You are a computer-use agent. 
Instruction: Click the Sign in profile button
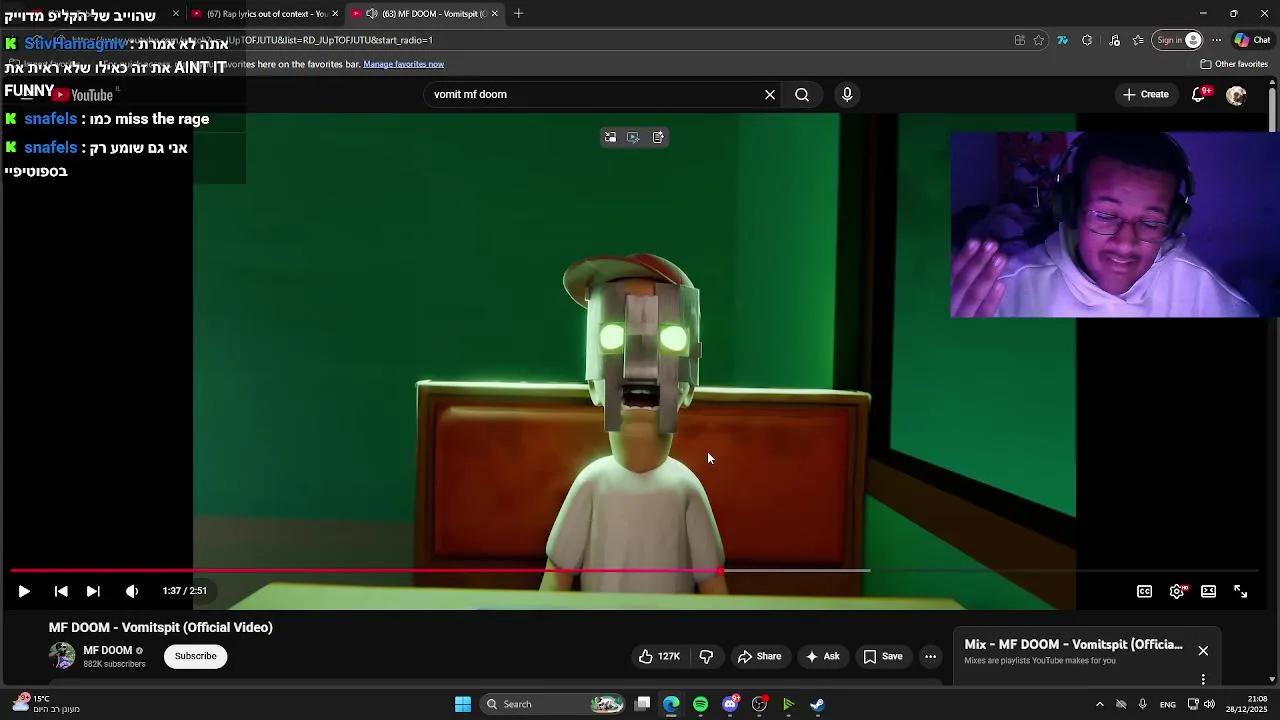tap(1178, 40)
